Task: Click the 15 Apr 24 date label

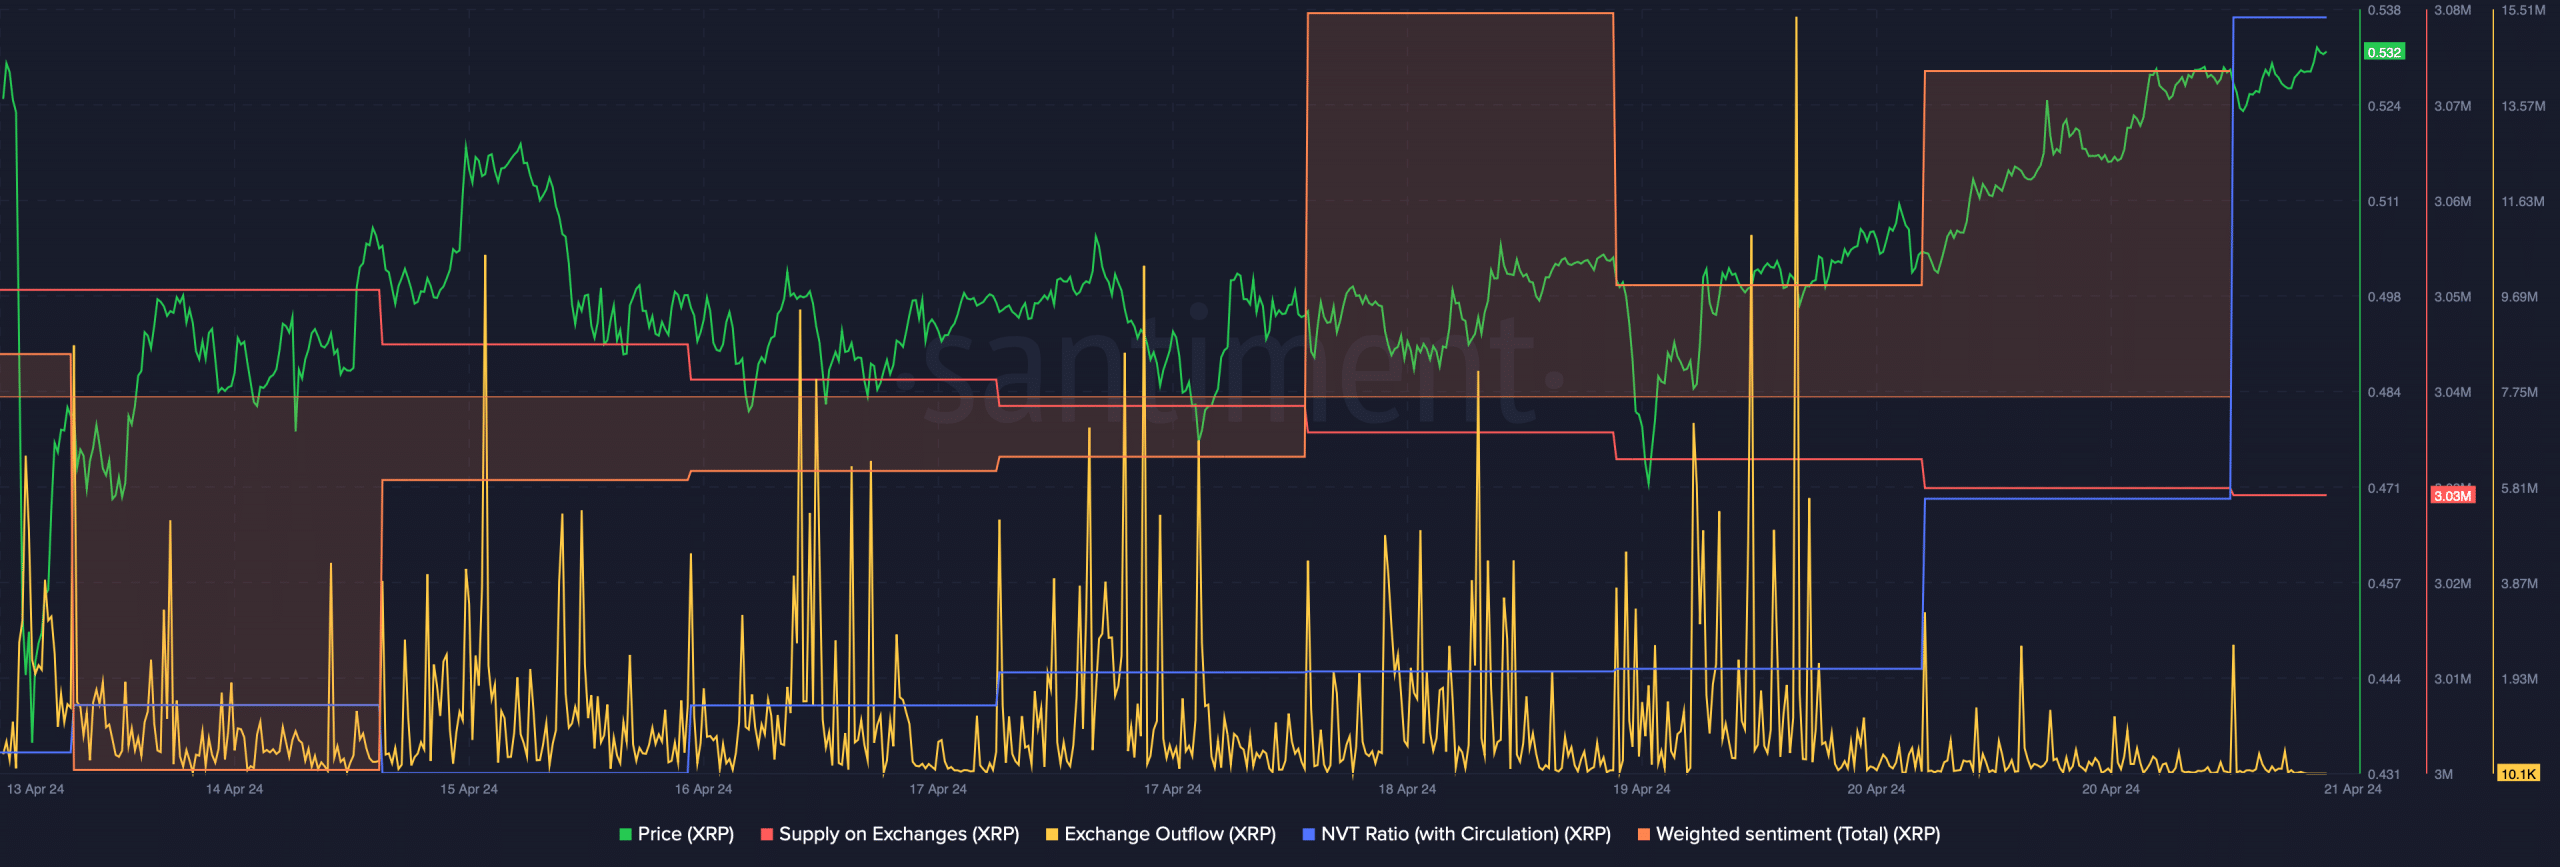Action: (x=469, y=789)
